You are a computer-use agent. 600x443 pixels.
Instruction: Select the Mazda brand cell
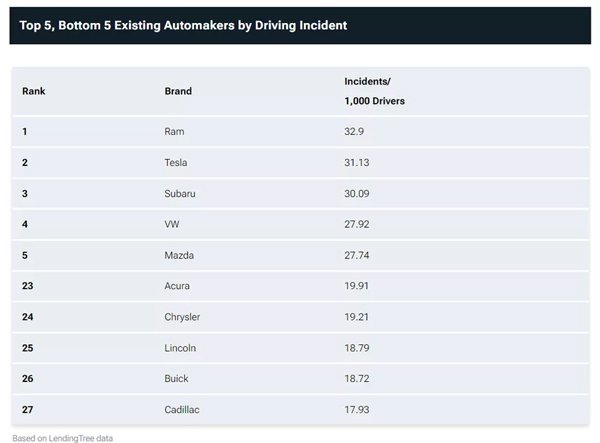(179, 255)
